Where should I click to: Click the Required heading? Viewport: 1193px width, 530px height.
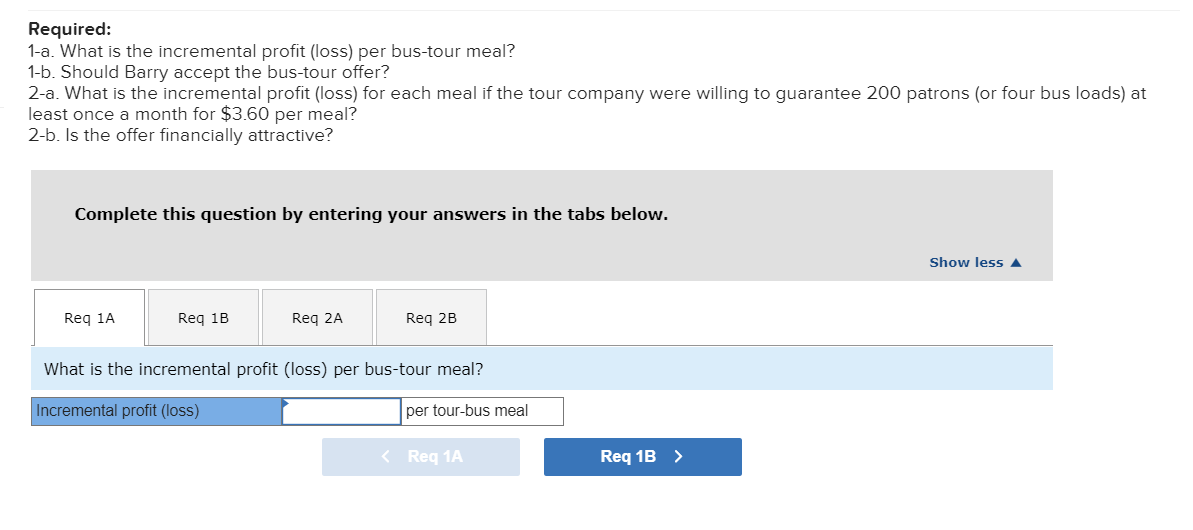pos(69,29)
